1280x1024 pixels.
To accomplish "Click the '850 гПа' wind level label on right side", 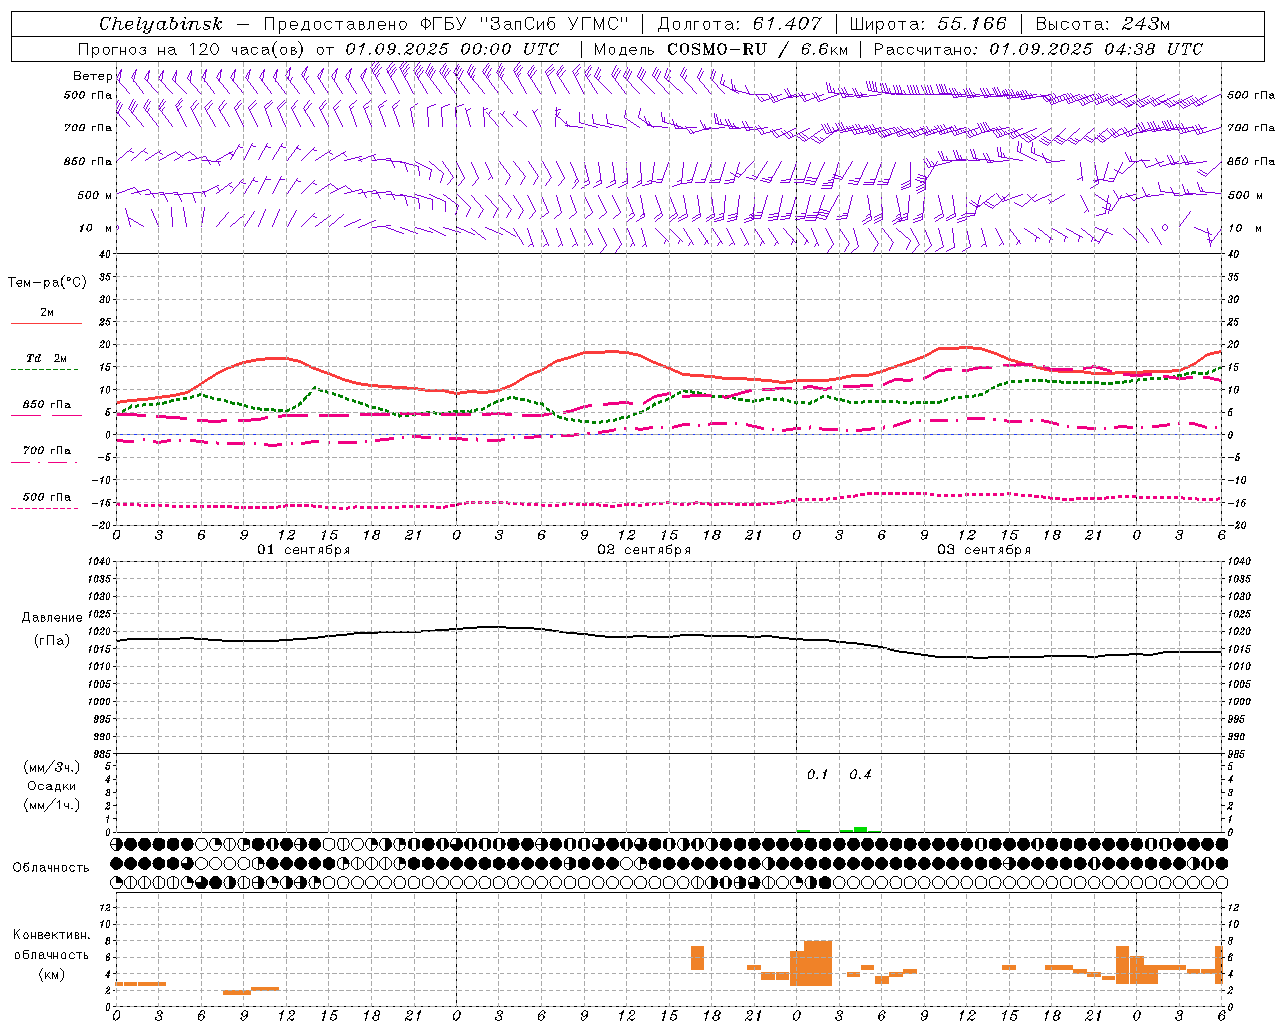I will pyautogui.click(x=1251, y=161).
